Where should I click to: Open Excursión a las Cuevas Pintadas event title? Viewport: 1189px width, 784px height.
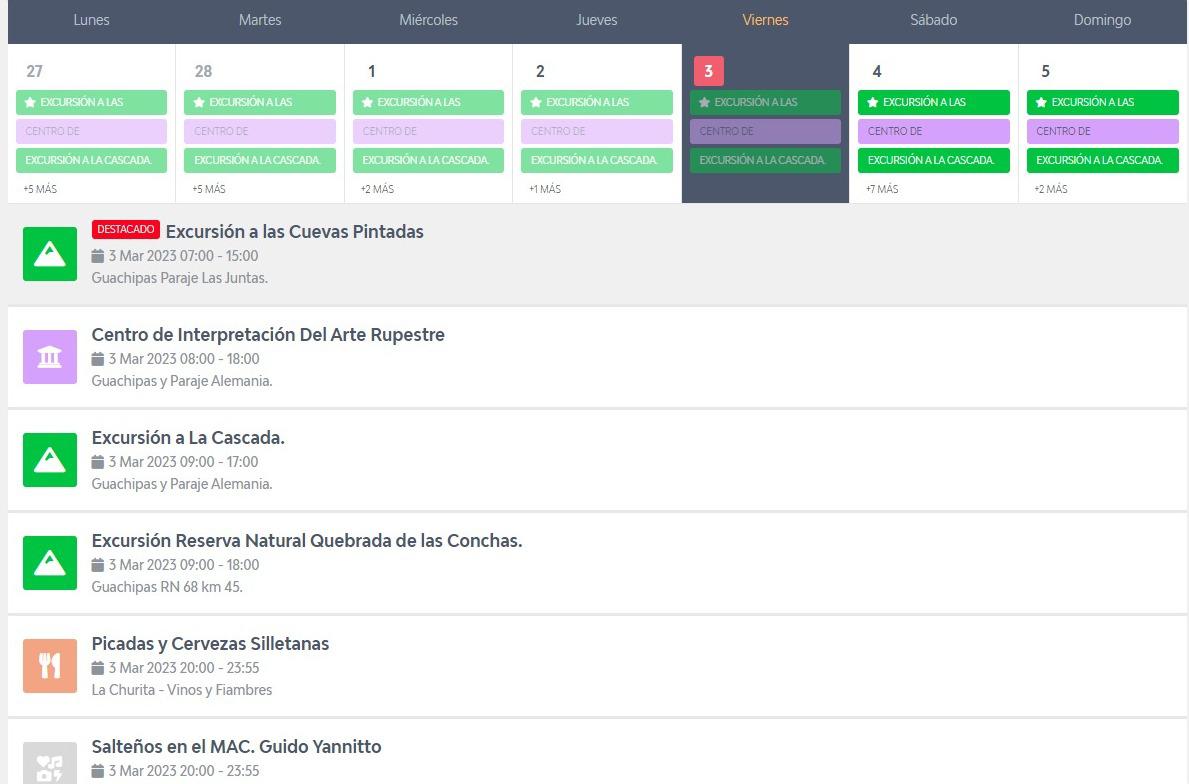tap(294, 232)
